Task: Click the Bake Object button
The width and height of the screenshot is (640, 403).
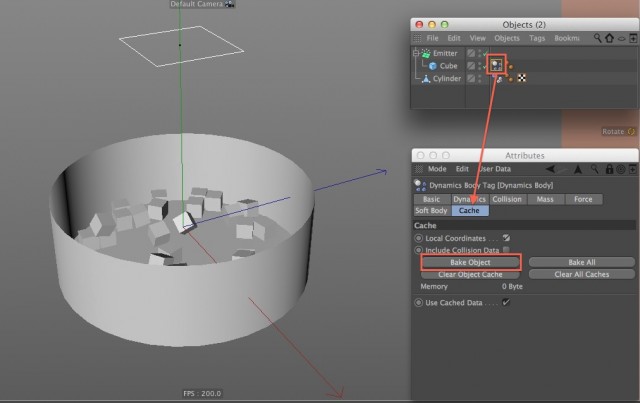Action: pos(470,262)
